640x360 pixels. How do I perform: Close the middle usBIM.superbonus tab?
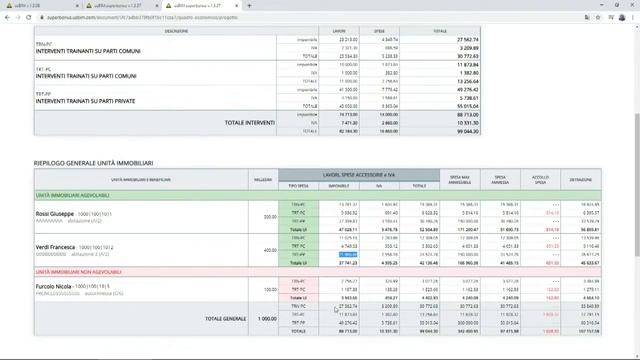coord(157,6)
